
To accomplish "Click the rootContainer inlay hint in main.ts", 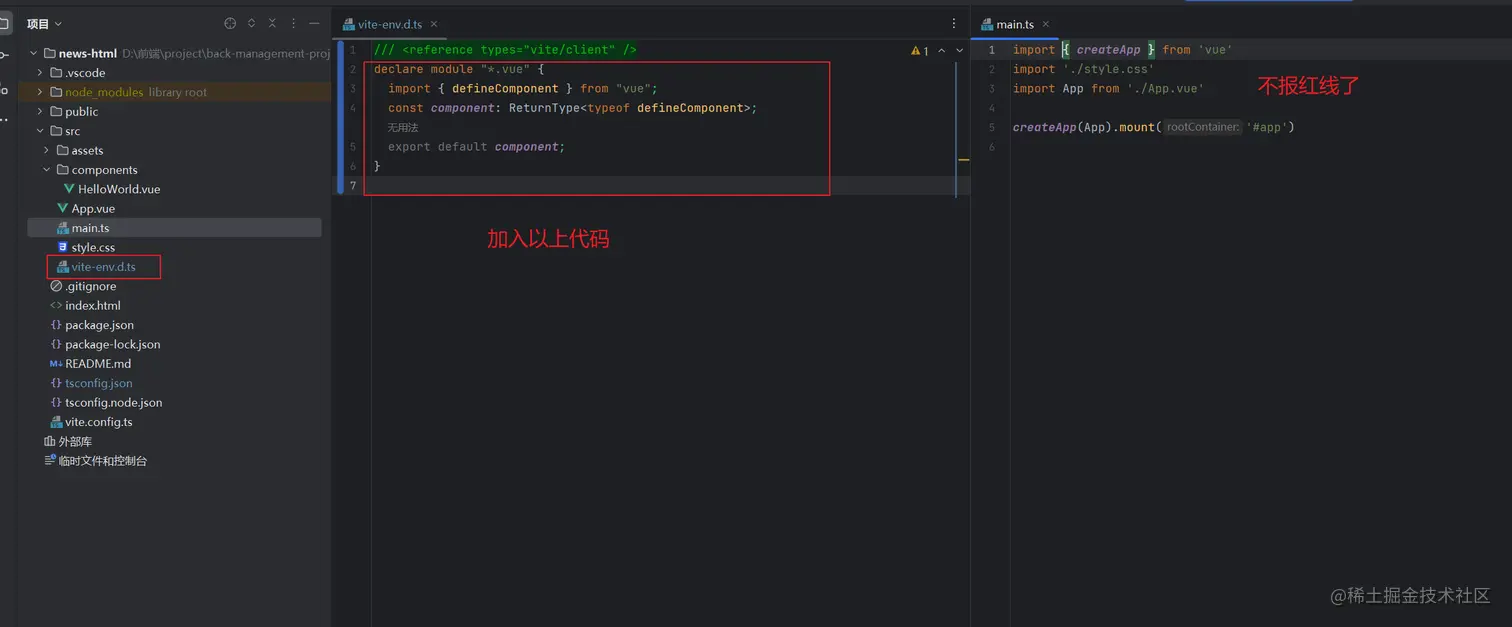I will click(x=1202, y=127).
